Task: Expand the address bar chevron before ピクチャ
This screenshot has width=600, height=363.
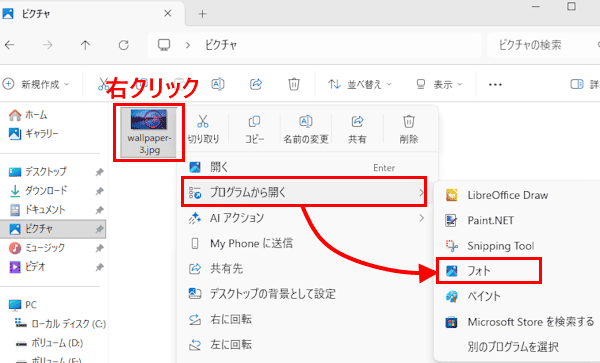Action: [x=188, y=45]
